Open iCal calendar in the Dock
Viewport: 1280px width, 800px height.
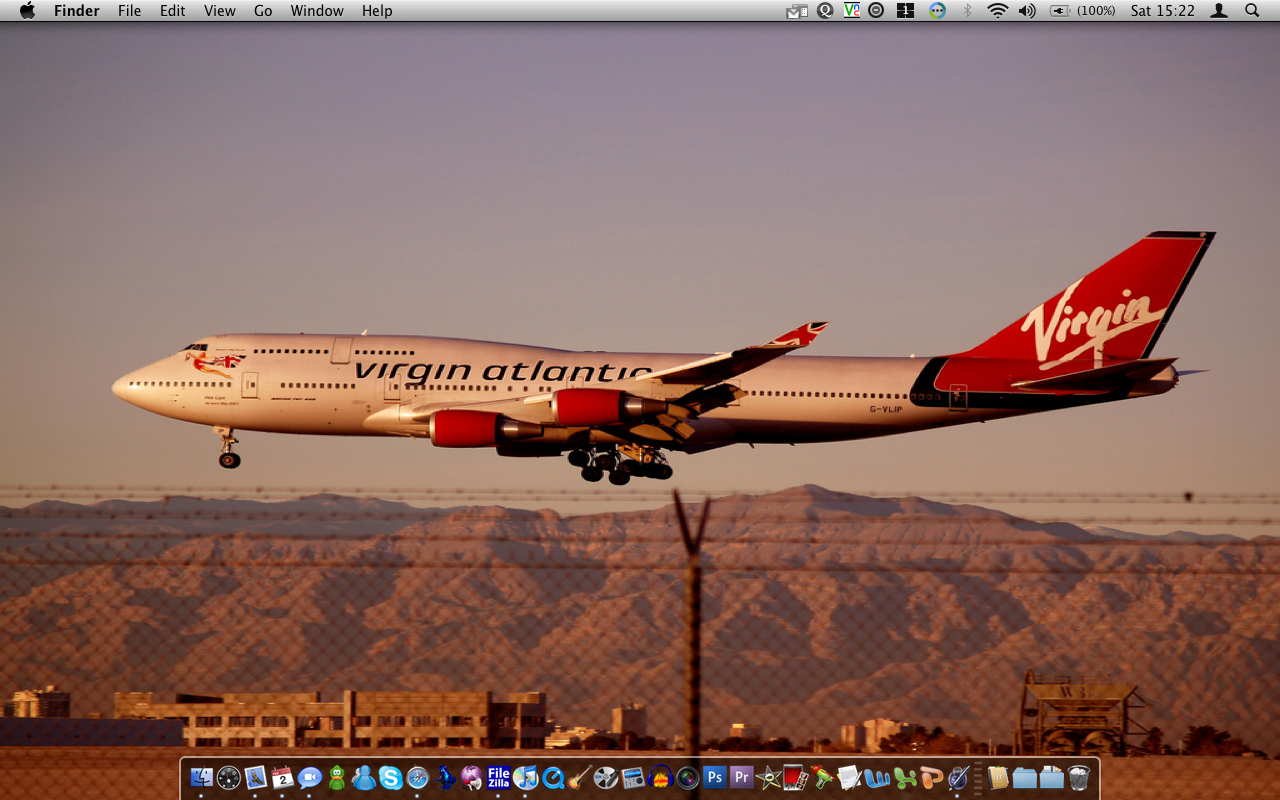[283, 777]
